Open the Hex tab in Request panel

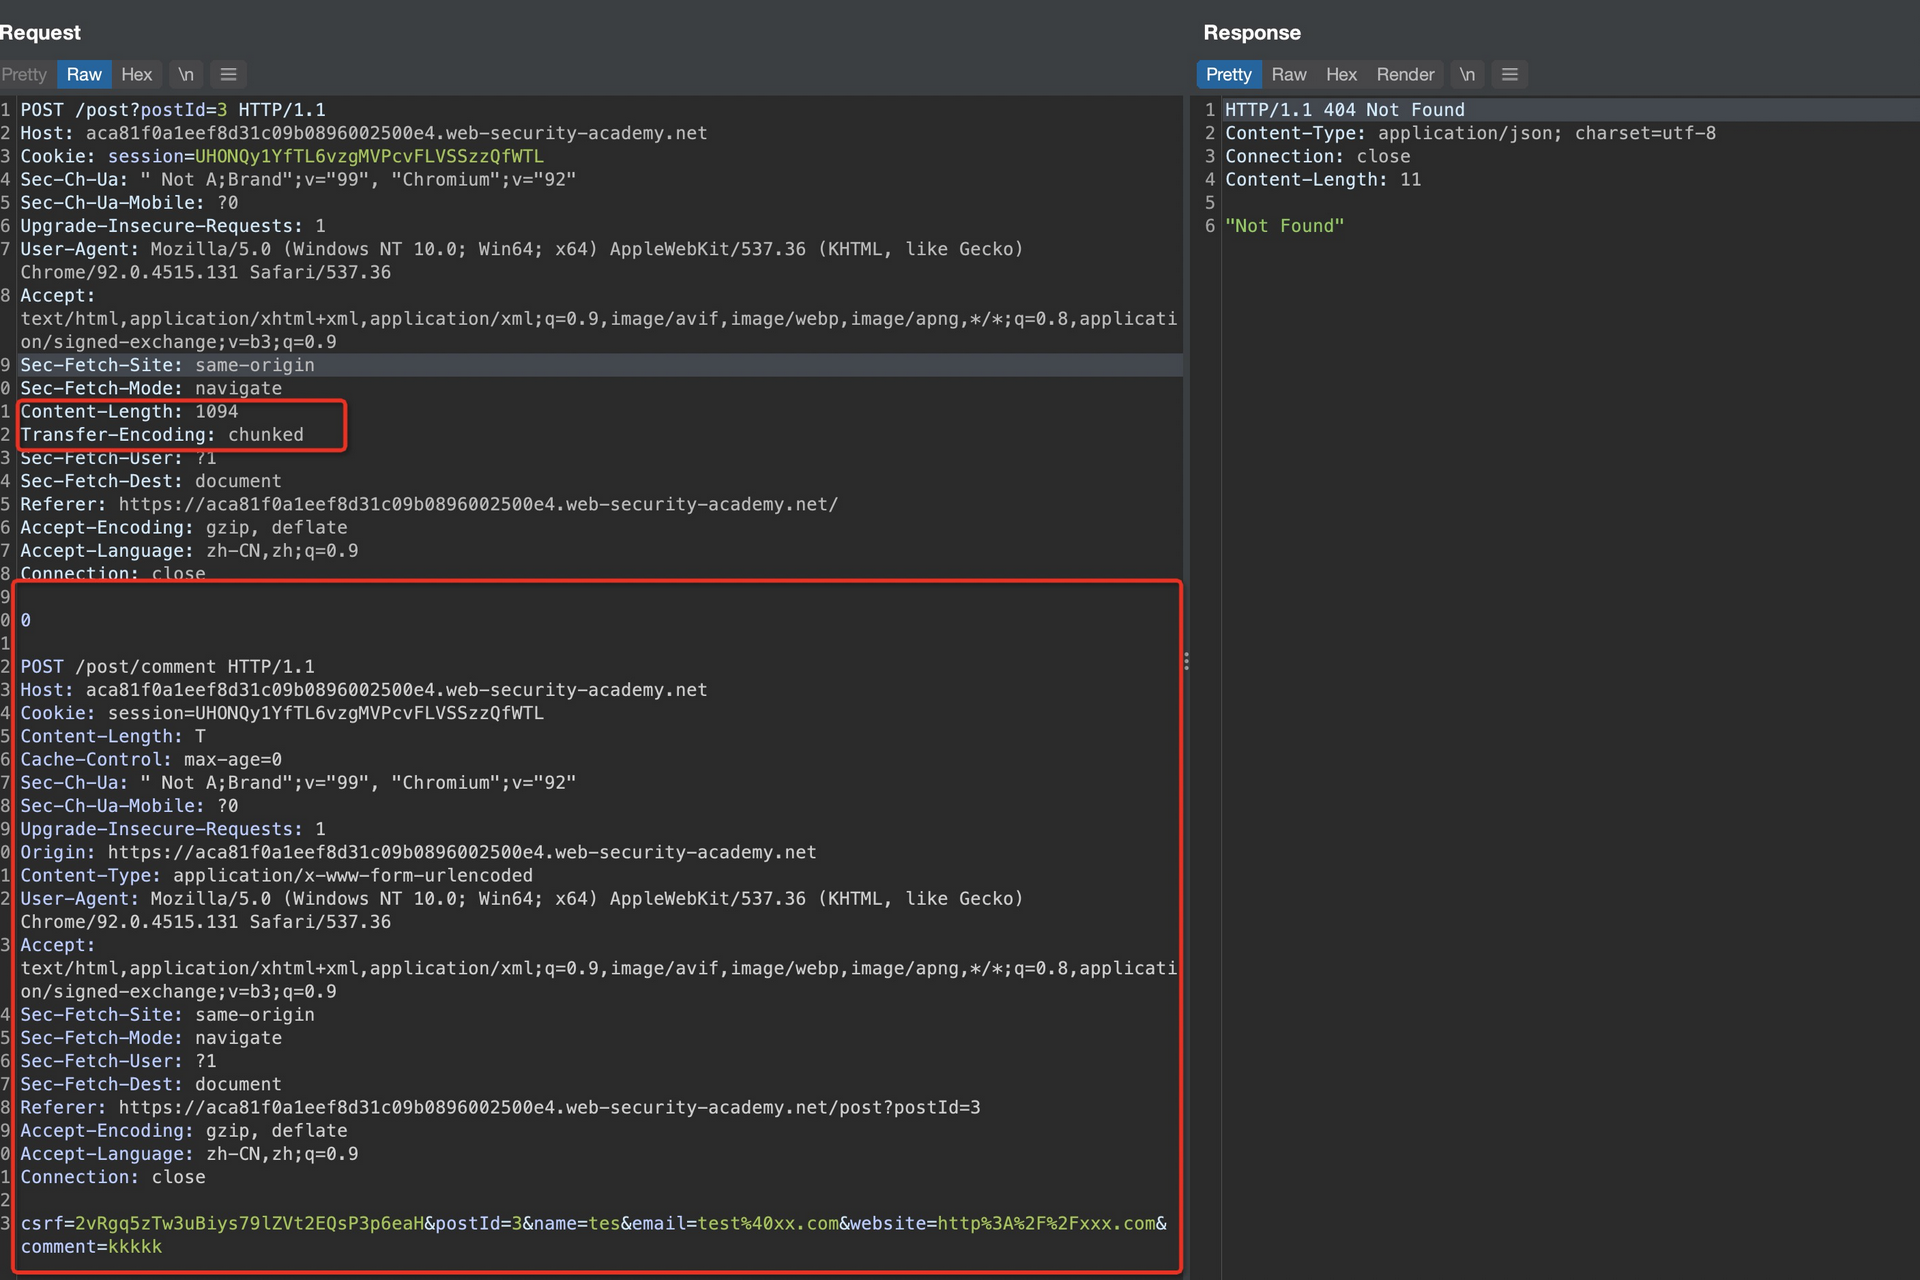click(136, 75)
